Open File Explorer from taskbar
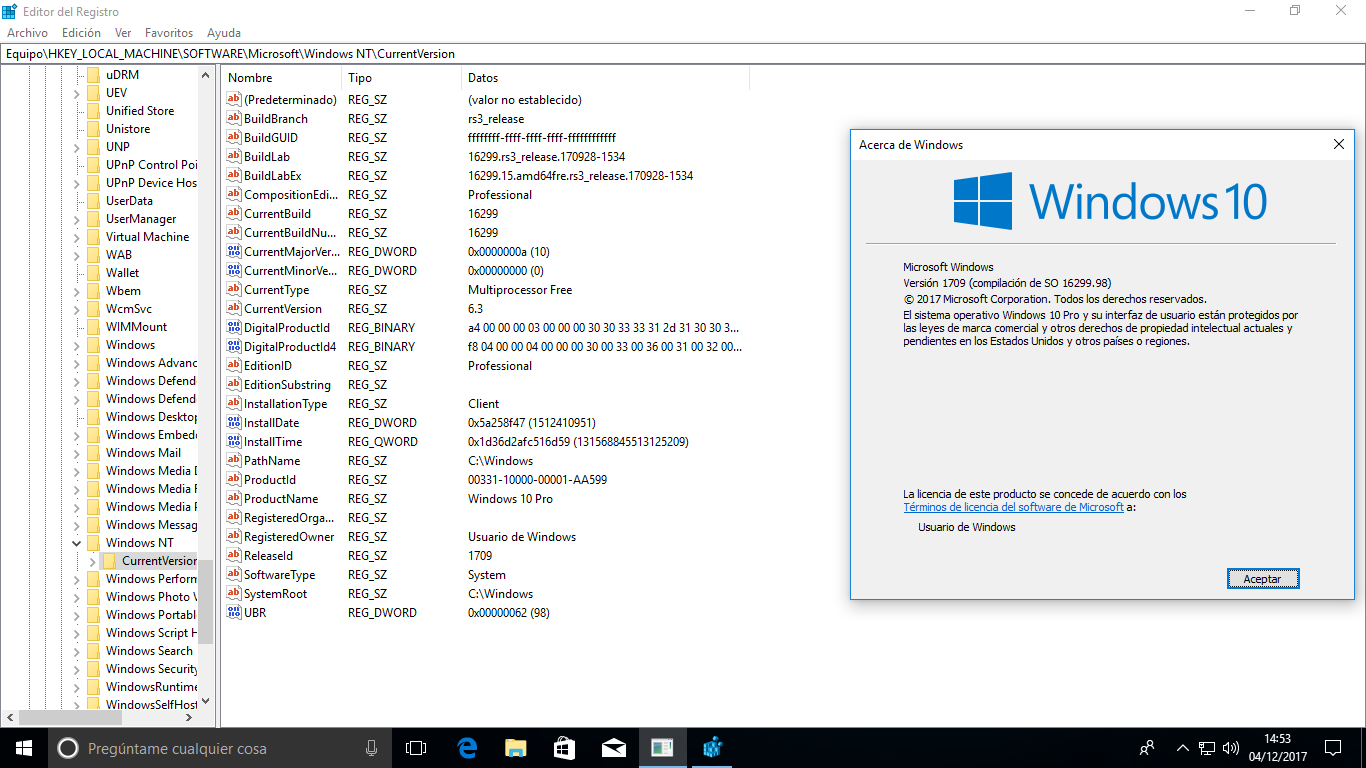The width and height of the screenshot is (1366, 768). tap(515, 747)
